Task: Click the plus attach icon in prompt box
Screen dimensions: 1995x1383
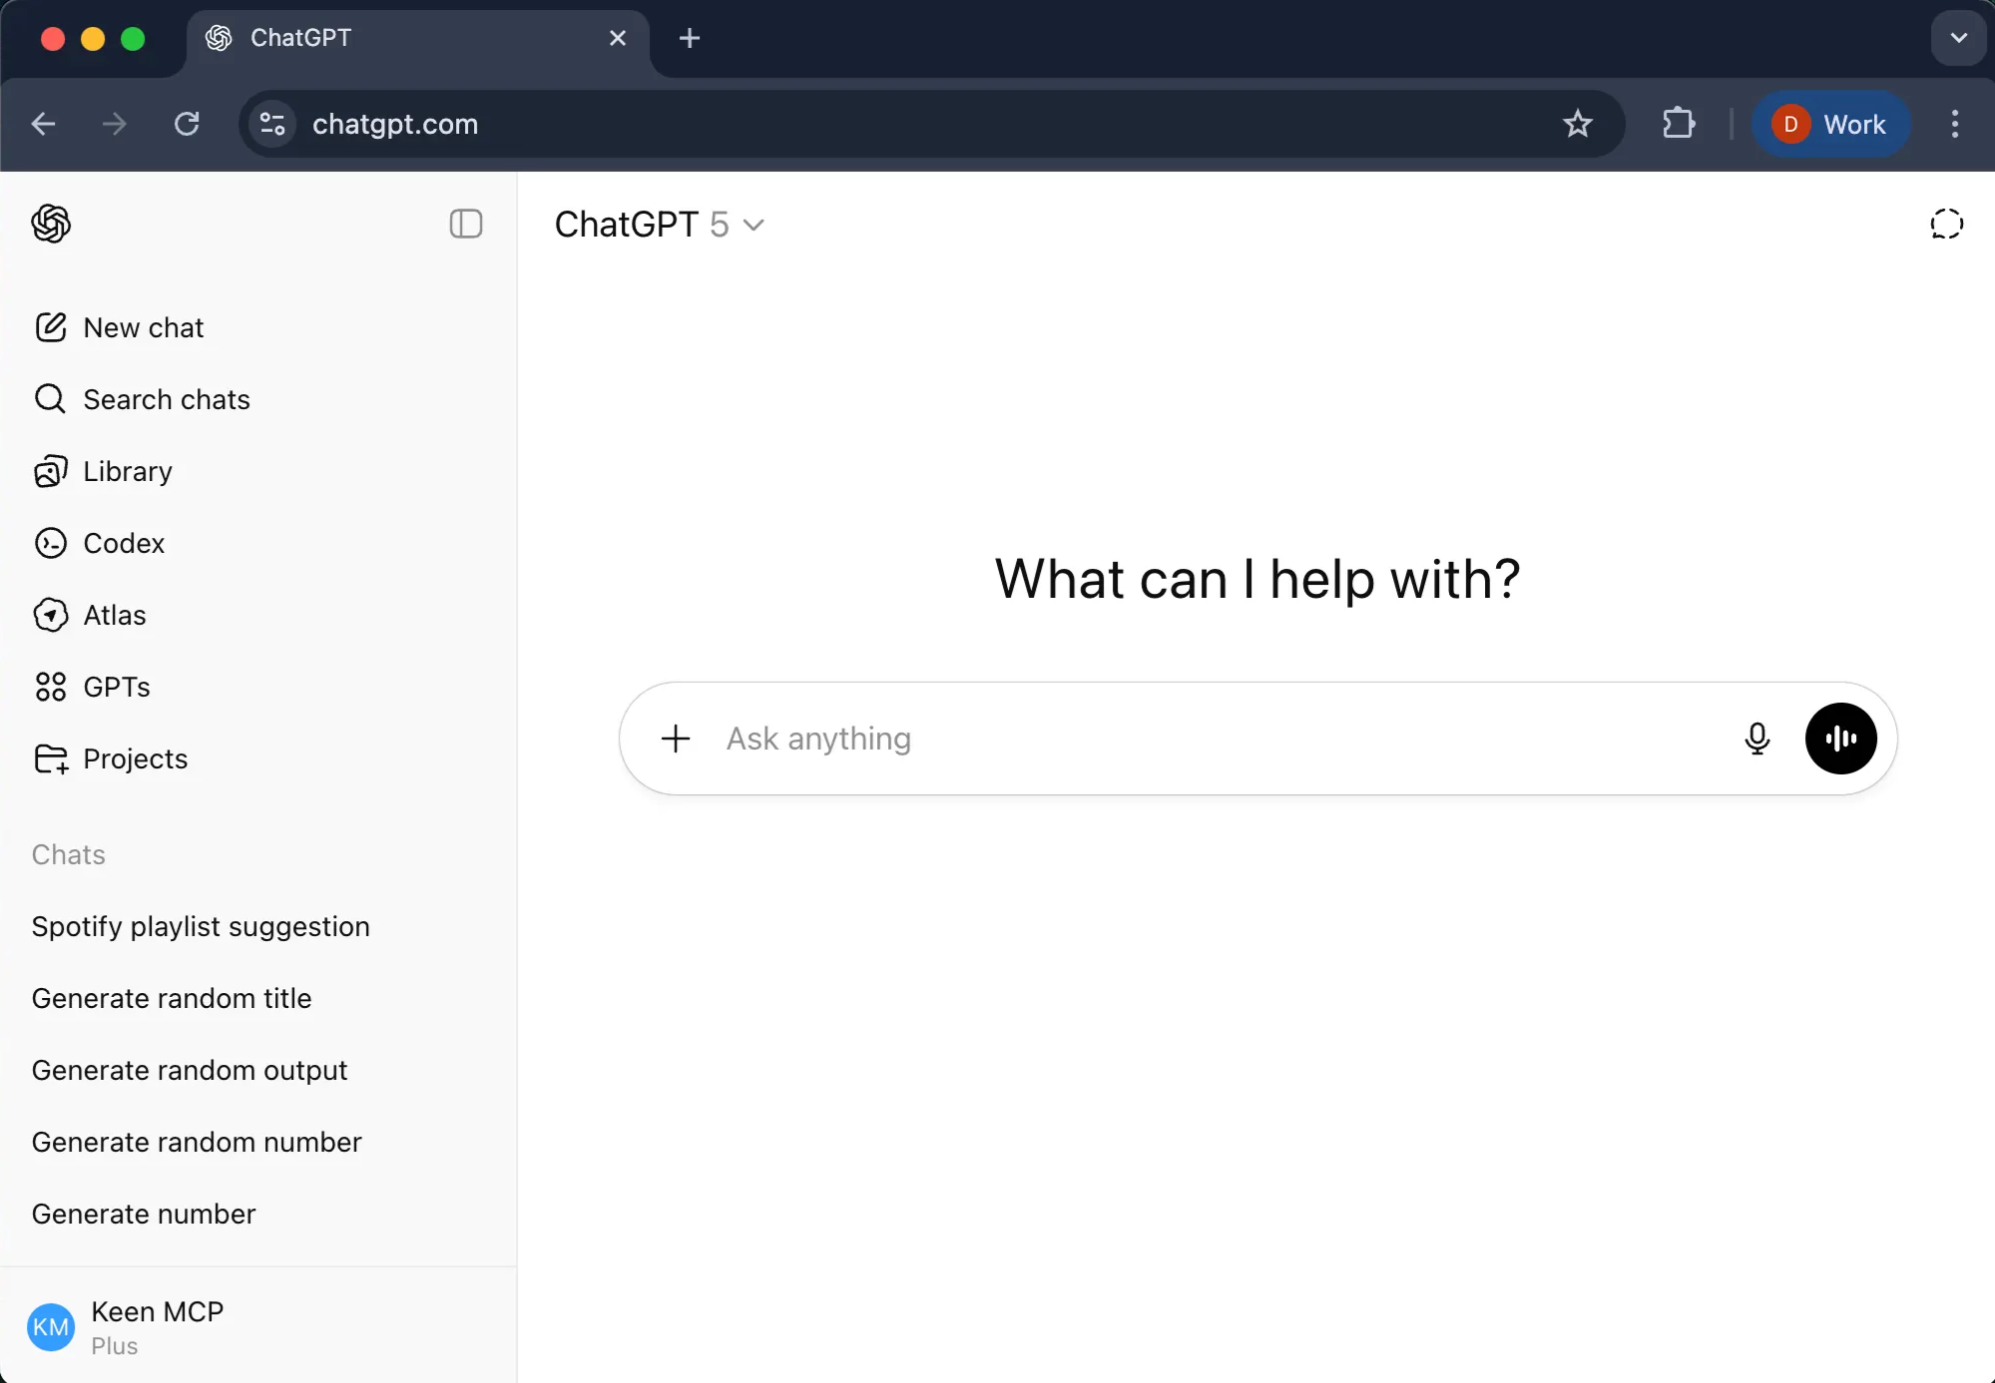Action: 676,738
